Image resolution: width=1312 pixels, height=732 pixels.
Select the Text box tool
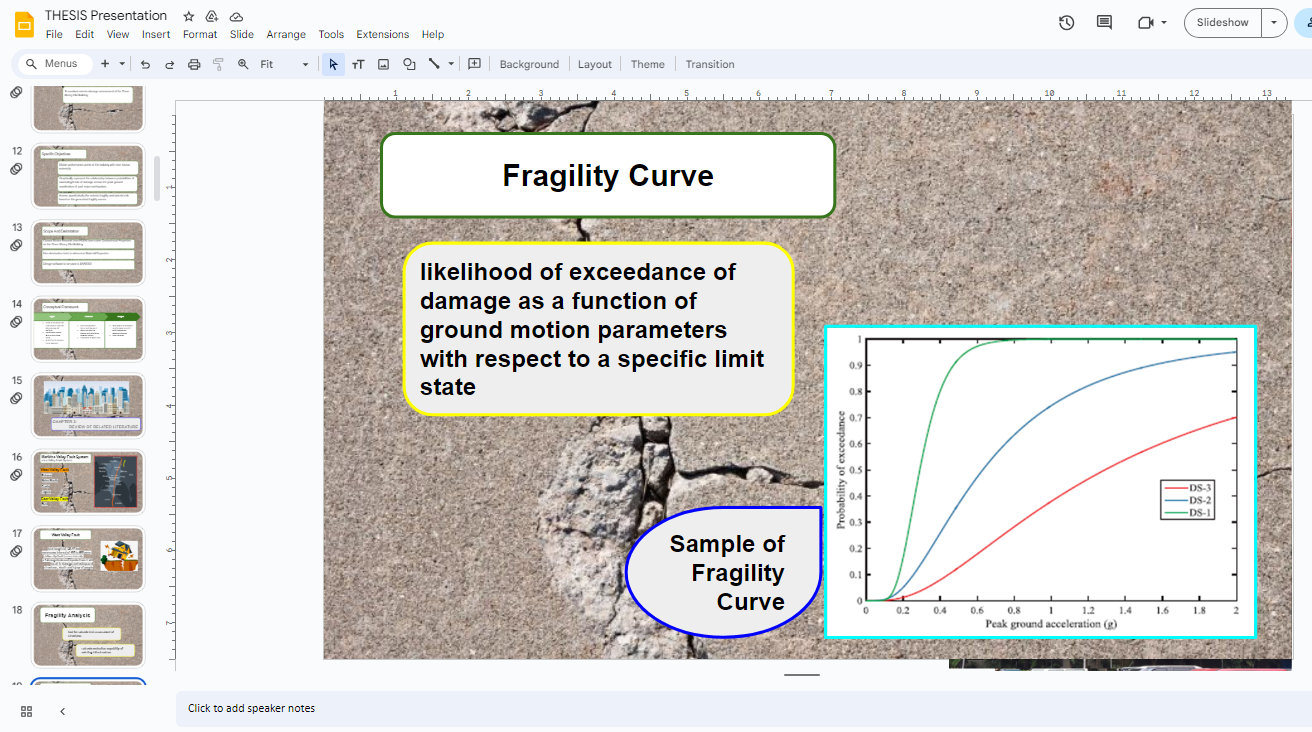pos(358,64)
